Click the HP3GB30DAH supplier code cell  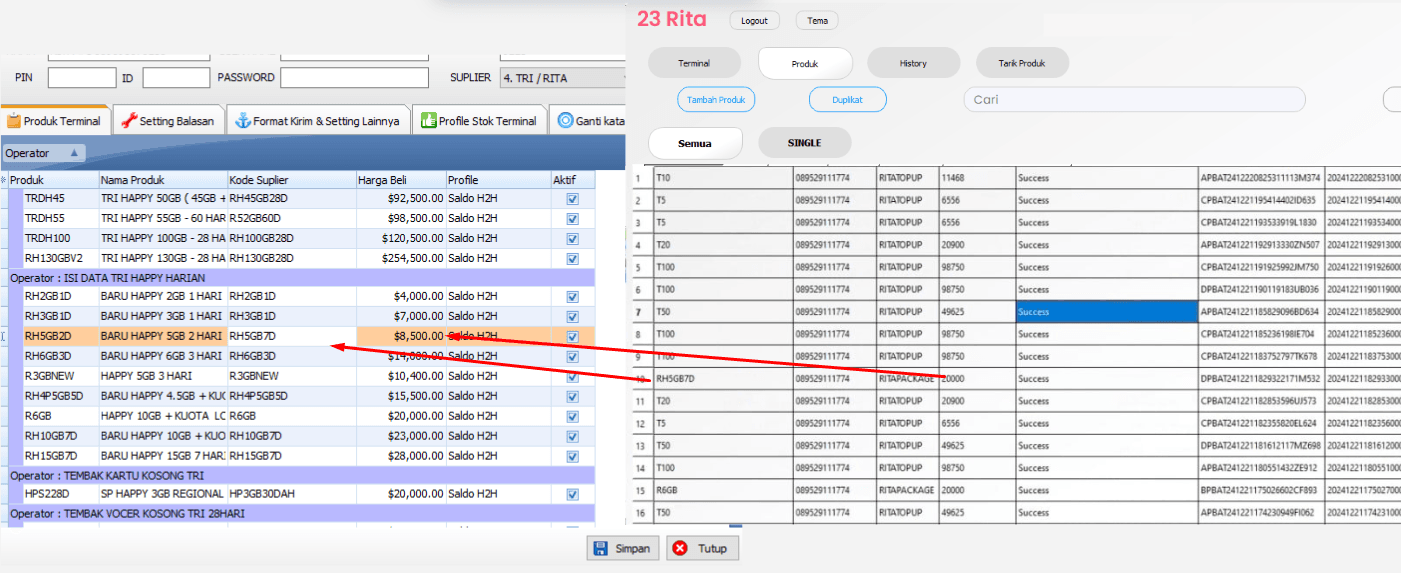tap(291, 494)
